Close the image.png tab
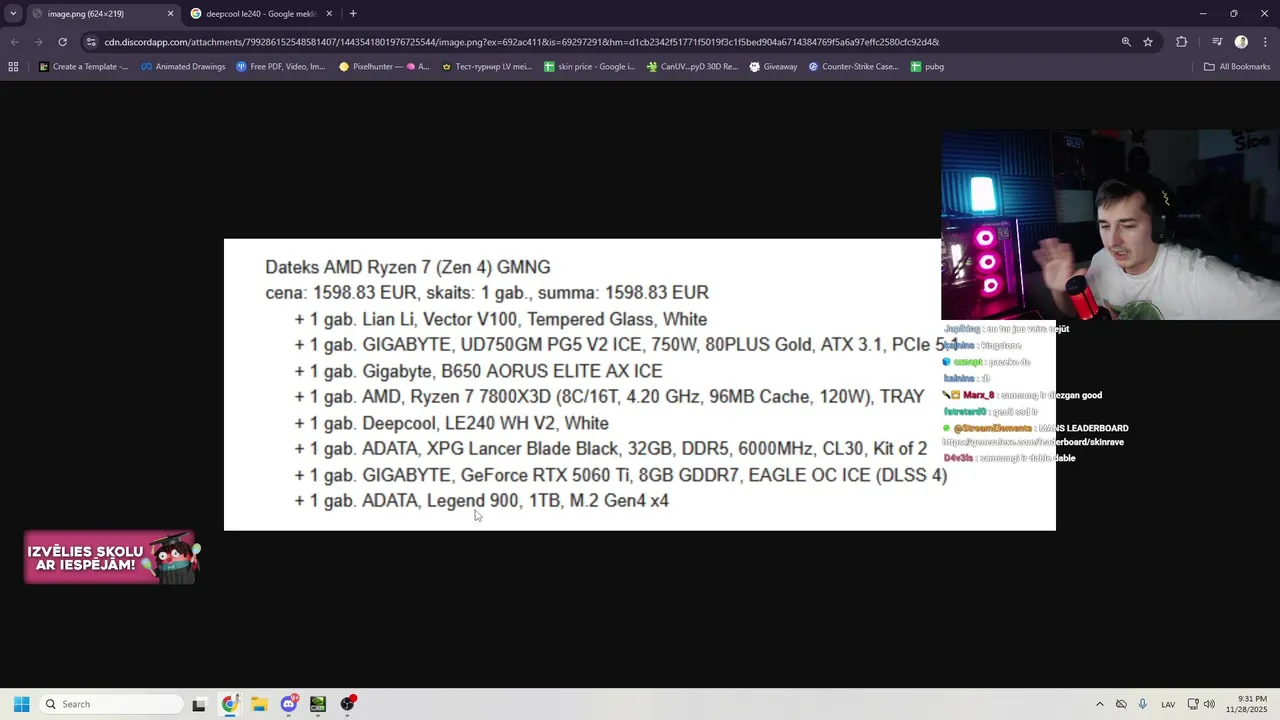Viewport: 1280px width, 720px height. click(170, 14)
